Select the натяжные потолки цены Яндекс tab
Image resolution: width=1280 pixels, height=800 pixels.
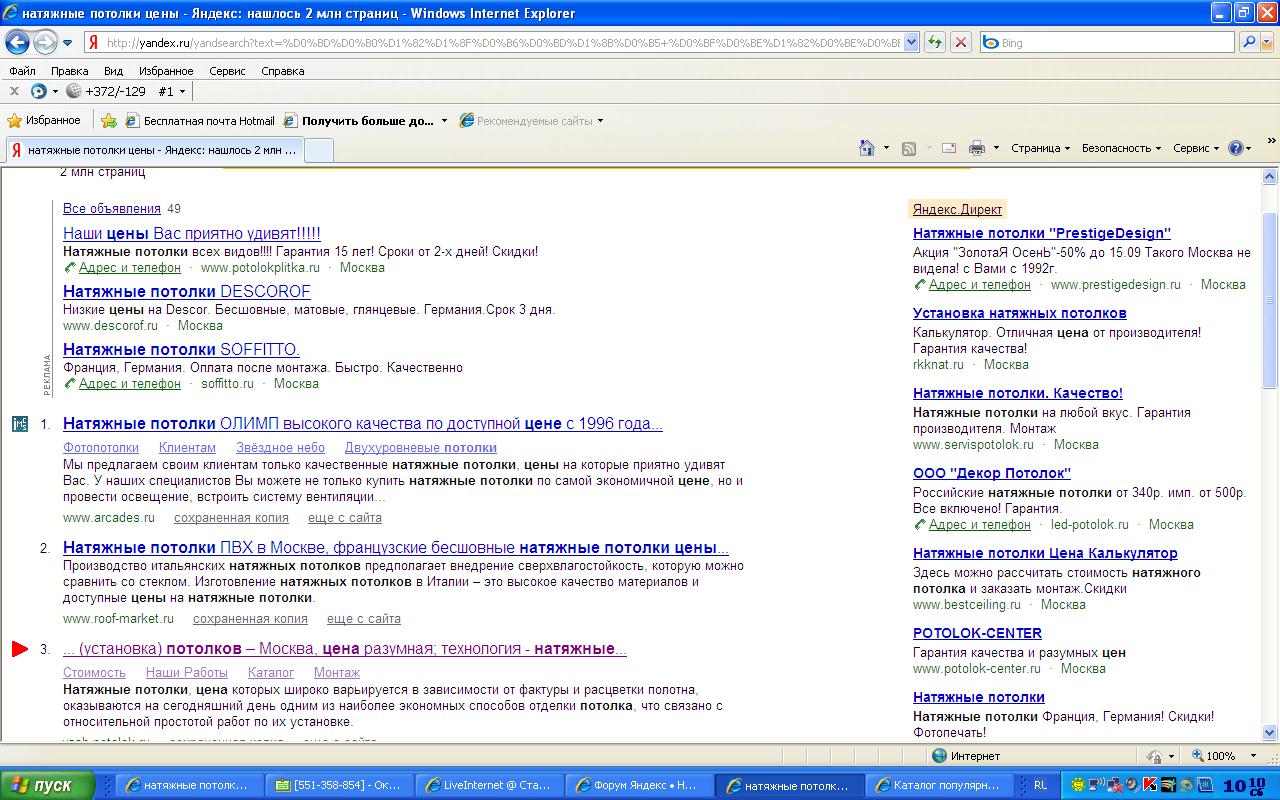pyautogui.click(x=155, y=149)
